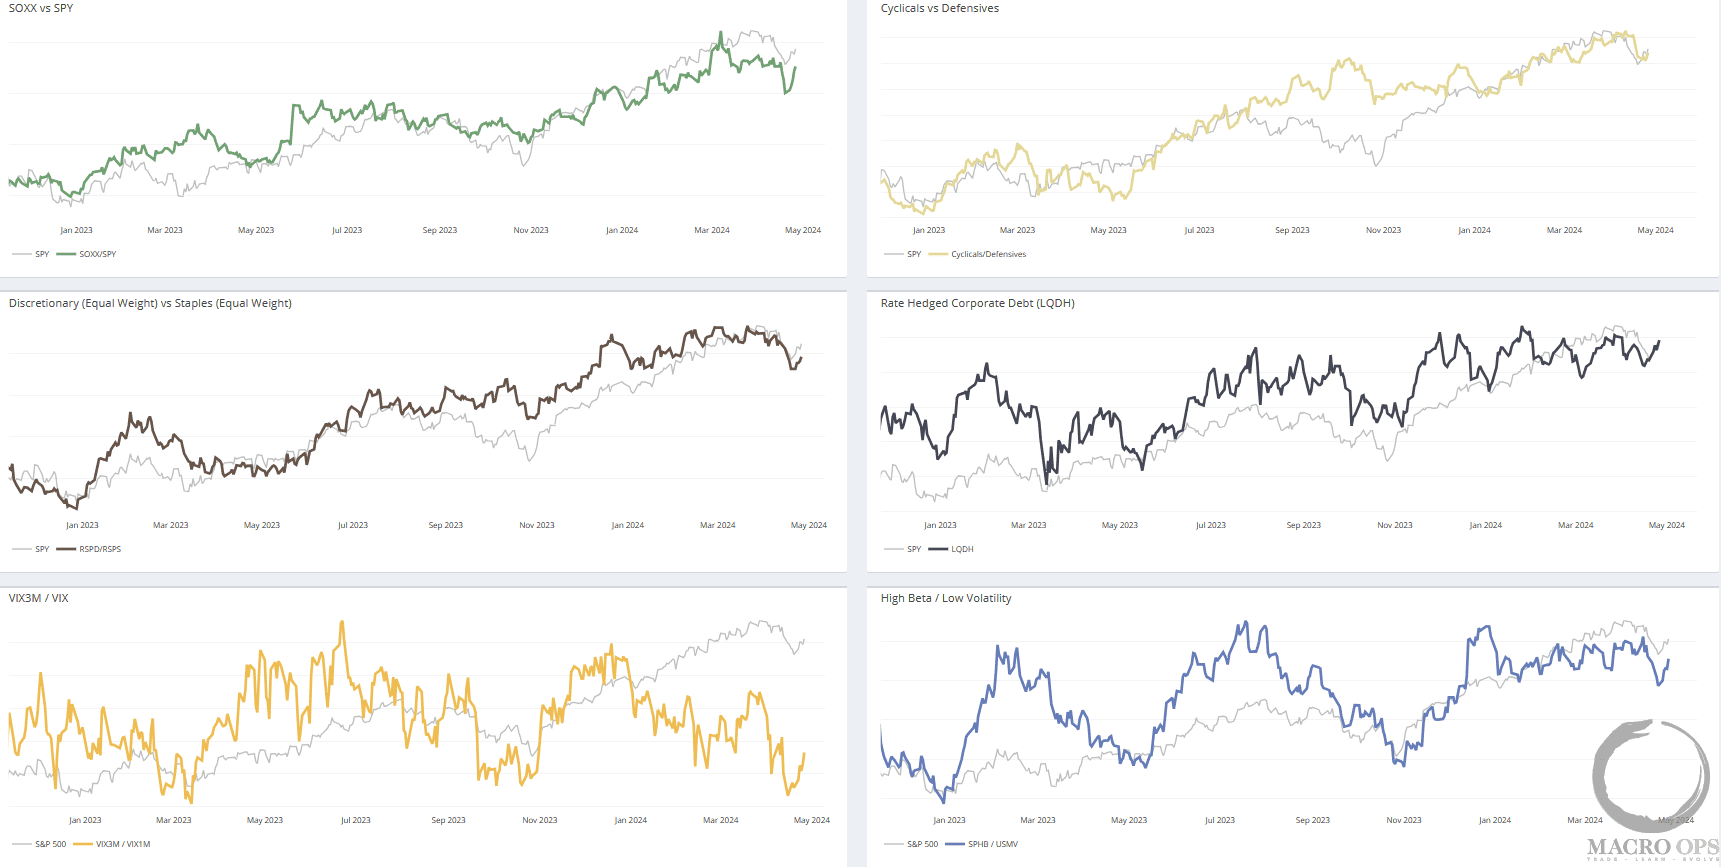This screenshot has width=1721, height=867.
Task: Click the Rate Hedged Corporate Debt (LQDH) title
Action: point(977,303)
